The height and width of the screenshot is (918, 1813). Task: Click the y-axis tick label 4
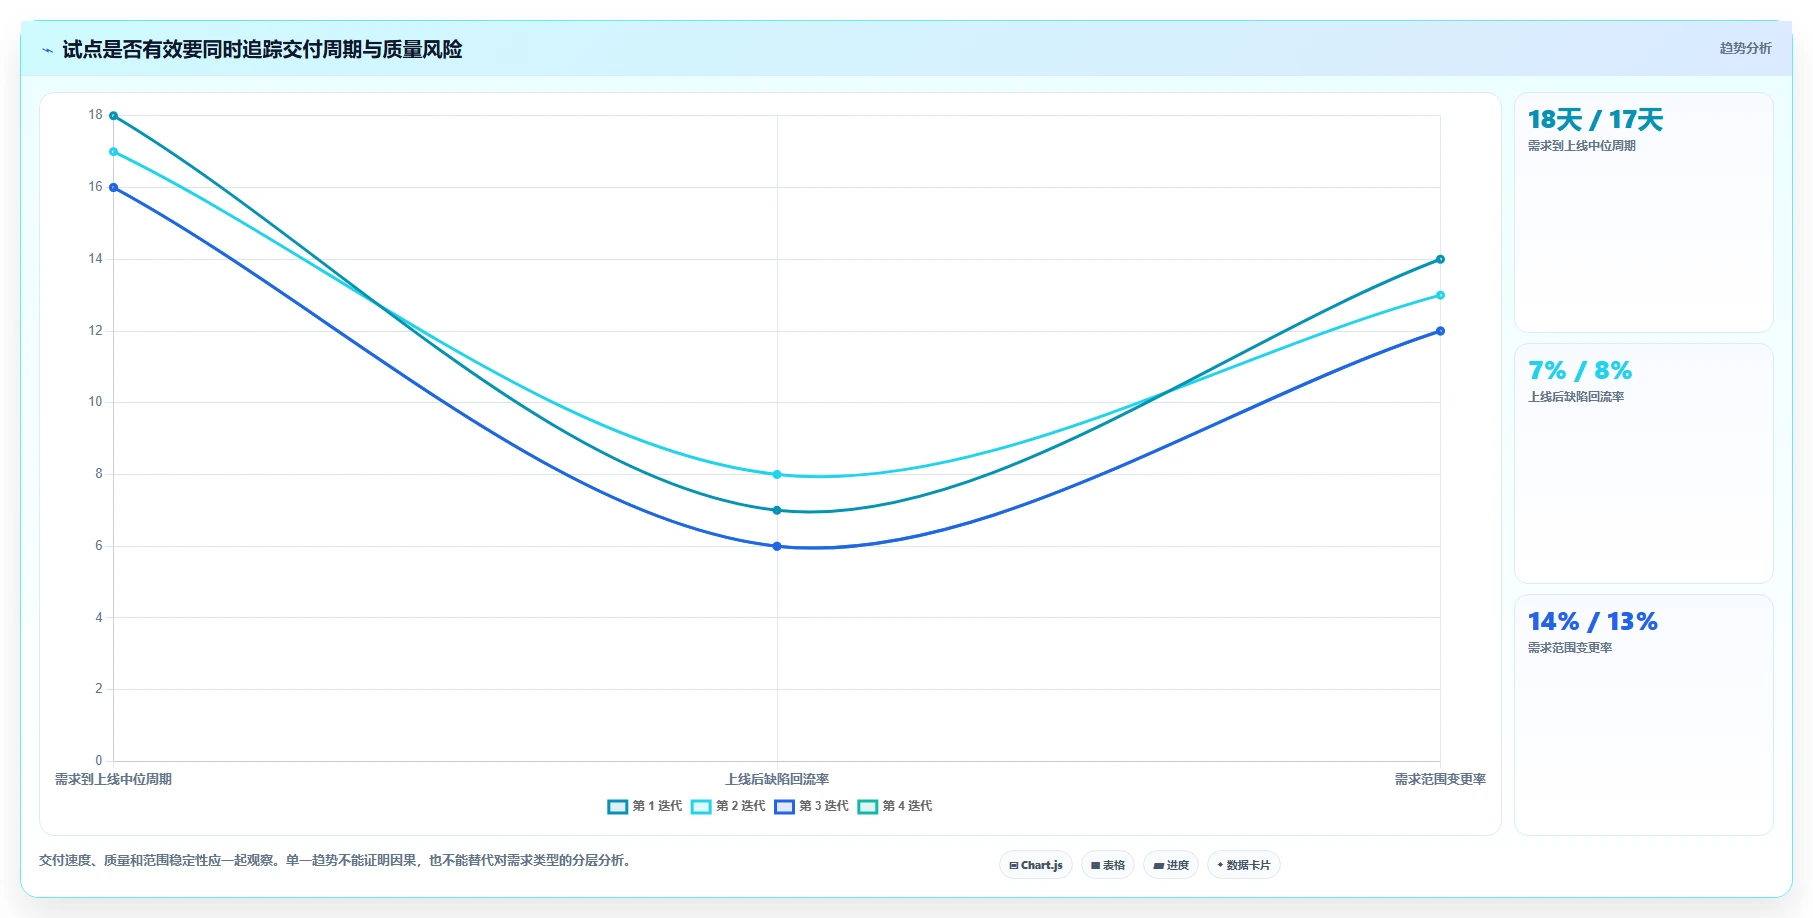(x=98, y=618)
